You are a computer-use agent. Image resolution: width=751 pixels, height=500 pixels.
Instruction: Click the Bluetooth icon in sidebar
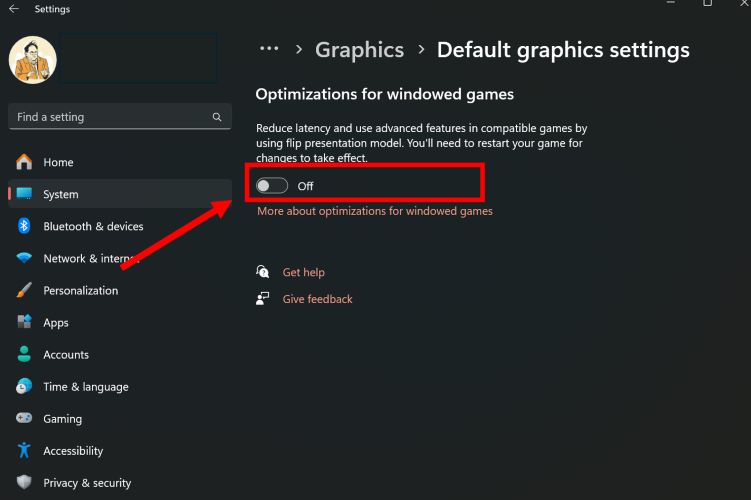coord(24,226)
